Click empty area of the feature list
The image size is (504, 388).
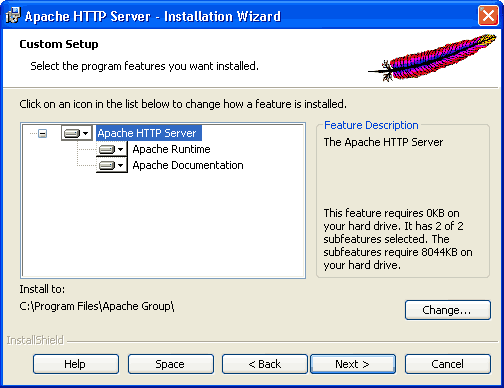[x=163, y=227]
